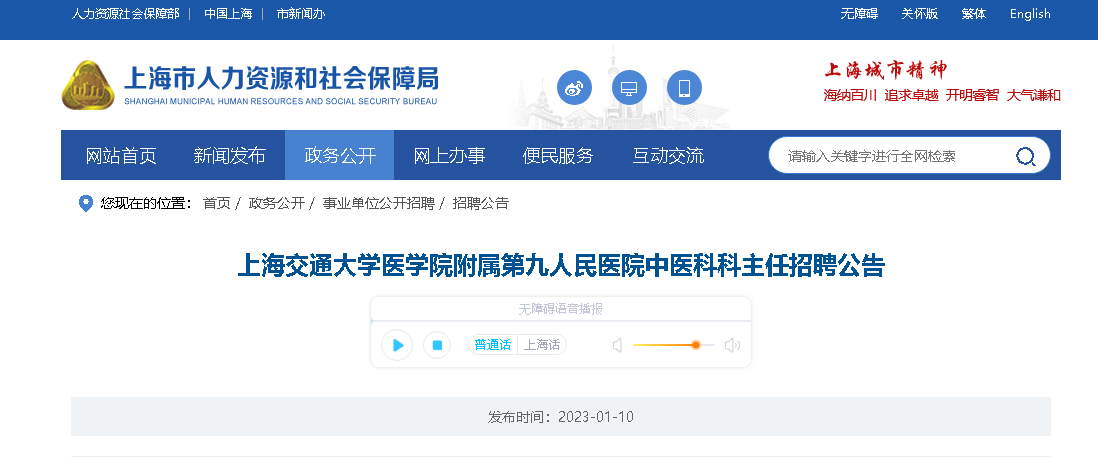Go to 政务公开 breadcrumb

coord(277,204)
